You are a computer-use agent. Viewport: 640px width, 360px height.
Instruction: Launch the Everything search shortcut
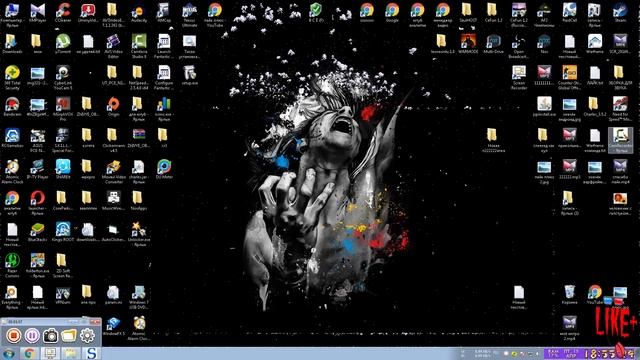point(12,297)
